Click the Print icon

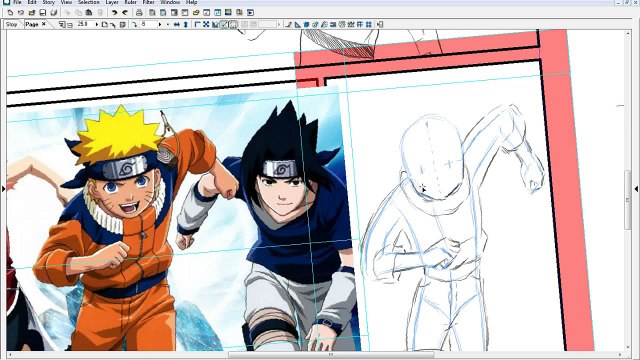click(x=139, y=13)
